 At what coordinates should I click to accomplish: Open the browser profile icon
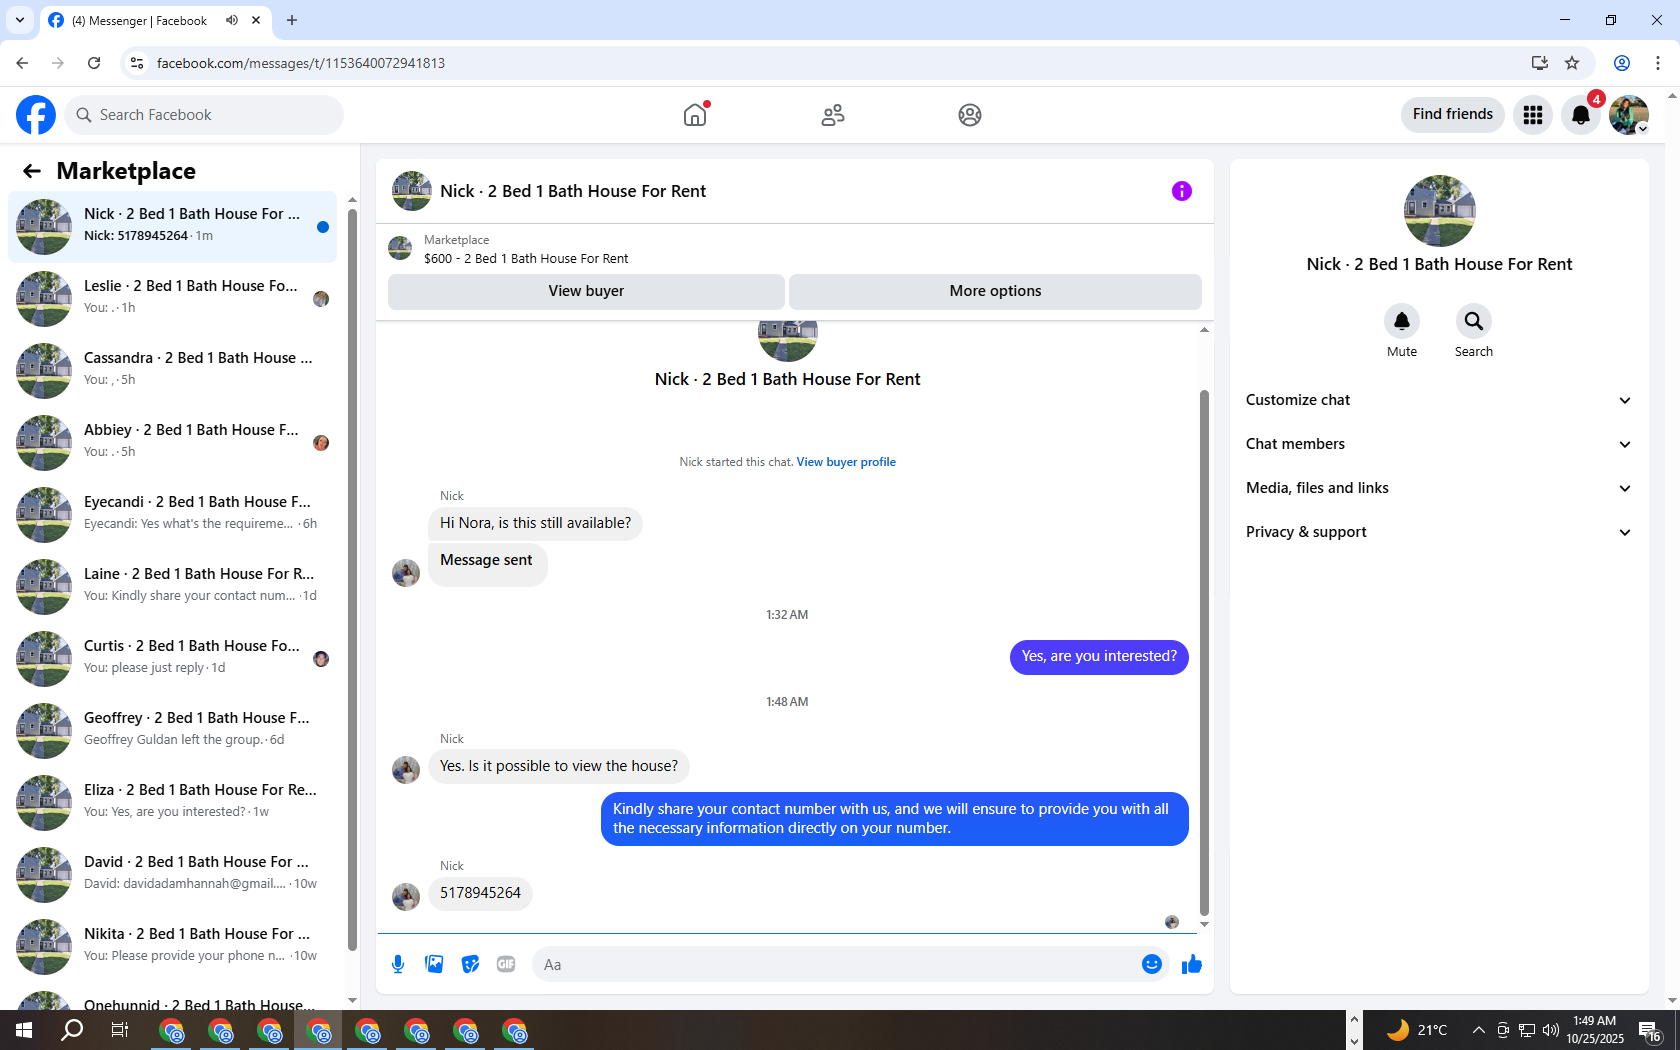click(x=1622, y=63)
